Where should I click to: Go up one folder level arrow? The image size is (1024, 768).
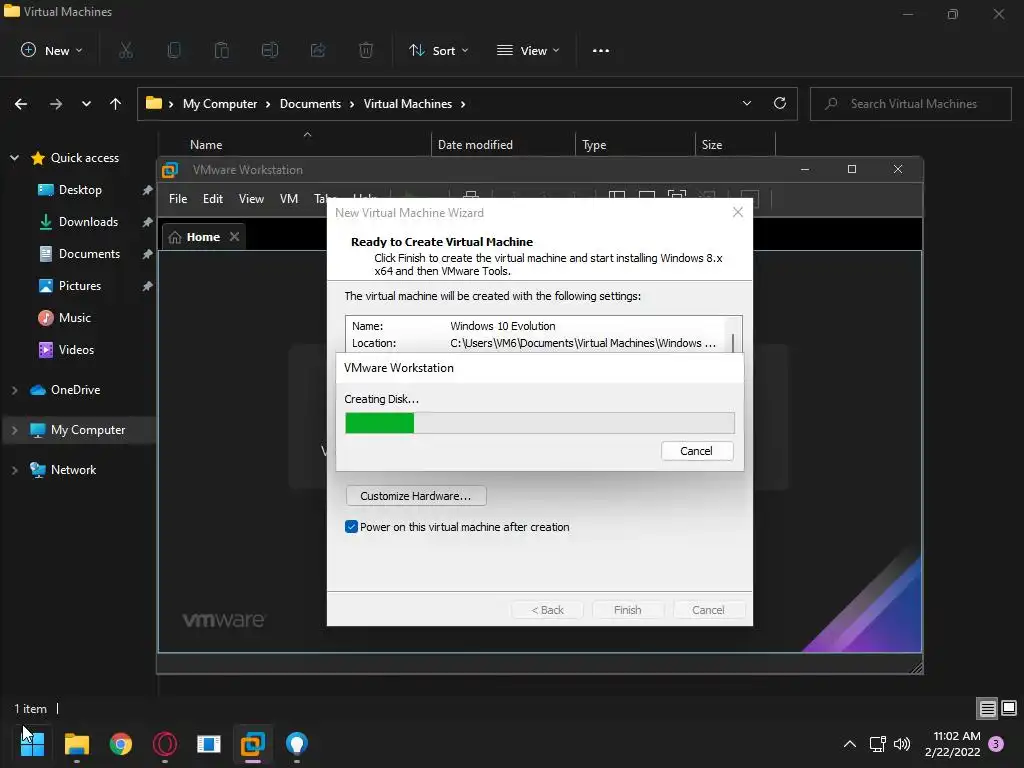point(116,104)
